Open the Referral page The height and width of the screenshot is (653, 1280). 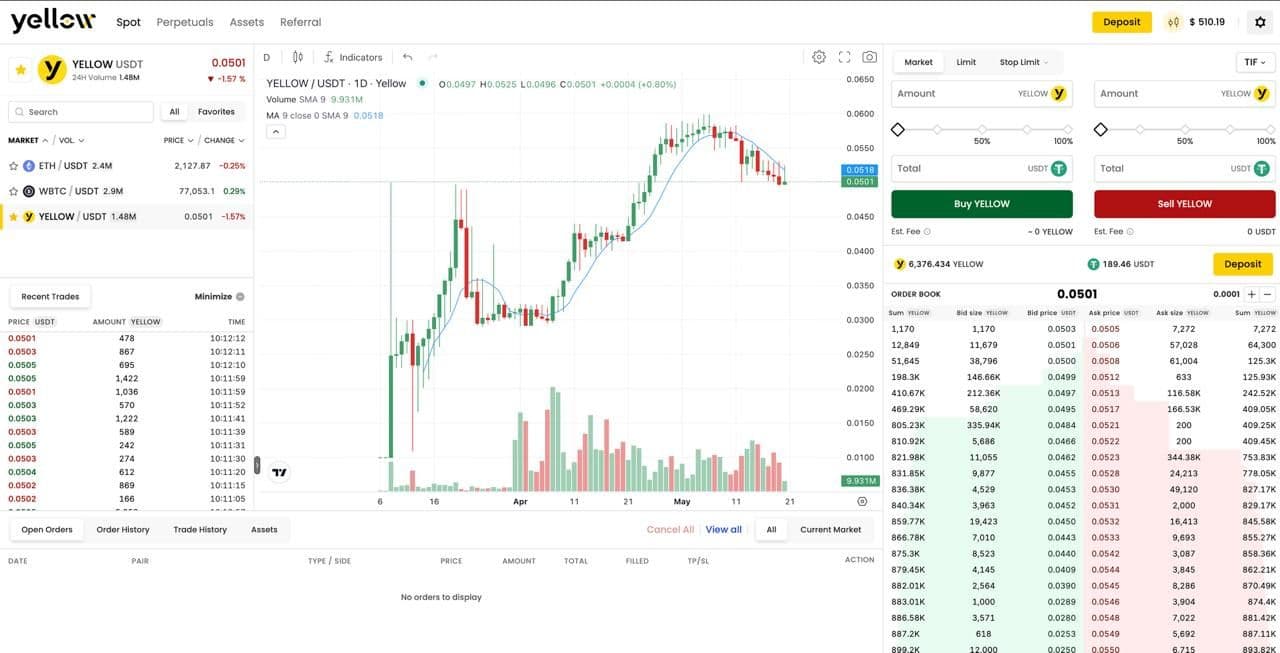click(x=301, y=22)
